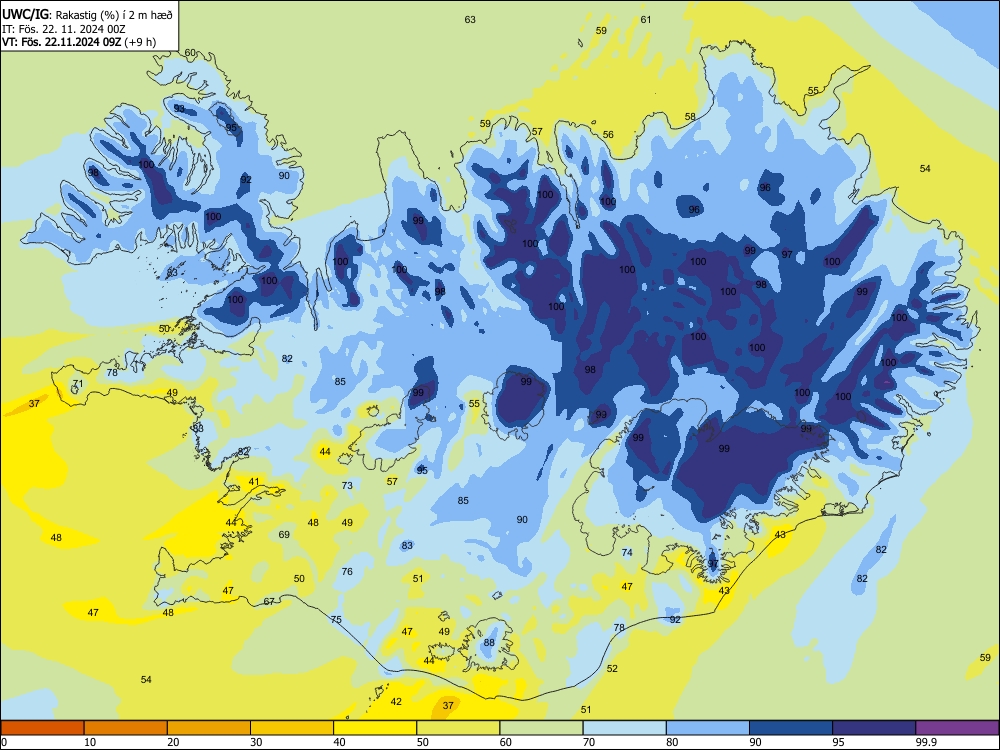Click the dark orange 0–10 legend swatch
1000x750 pixels.
tap(42, 728)
